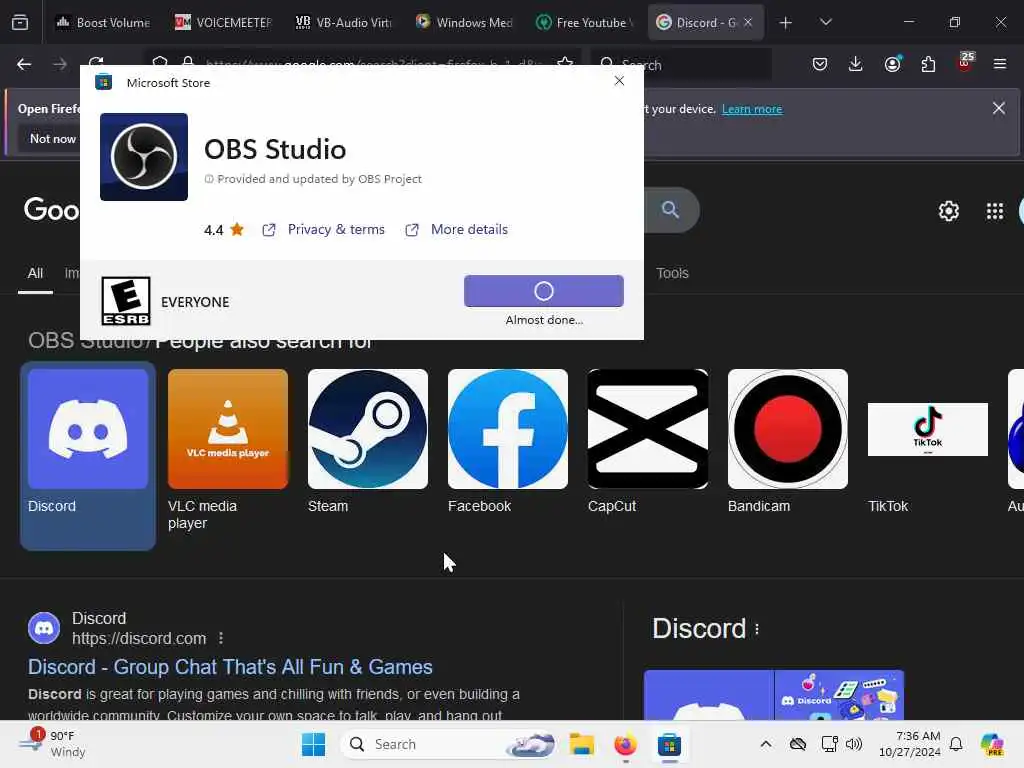
Task: Switch to Free Youtube tab
Action: point(584,22)
